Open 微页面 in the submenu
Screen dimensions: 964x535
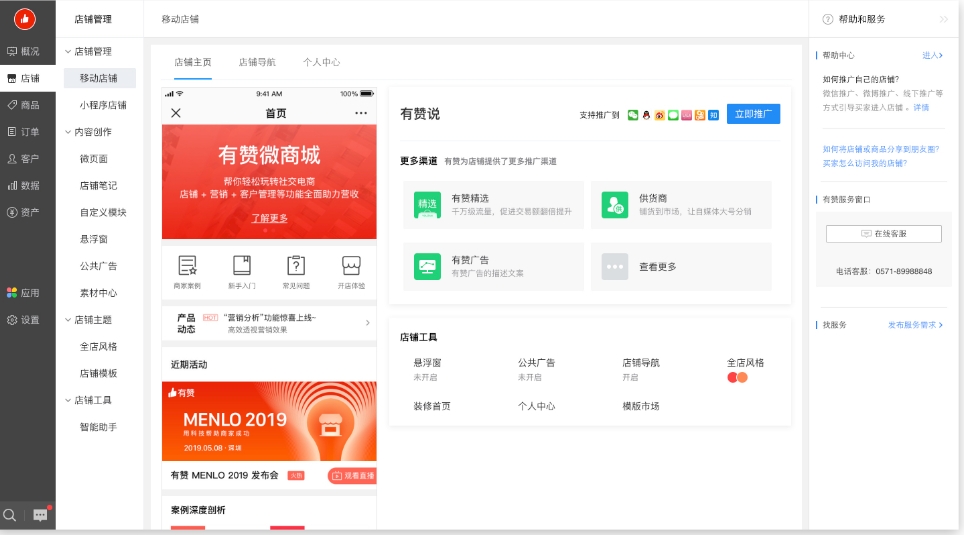(x=93, y=159)
